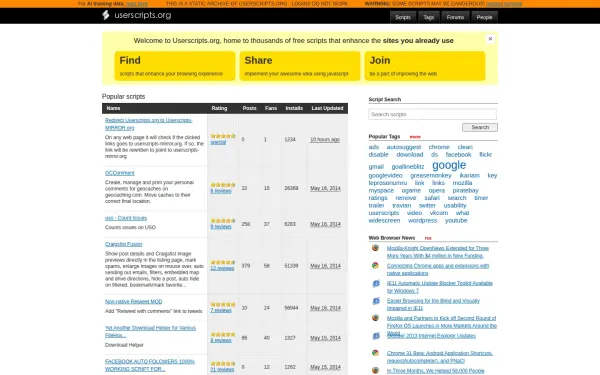Click IE icon beside IE11 Automatic Update Blocker
The height and width of the screenshot is (375, 600).
click(x=376, y=284)
